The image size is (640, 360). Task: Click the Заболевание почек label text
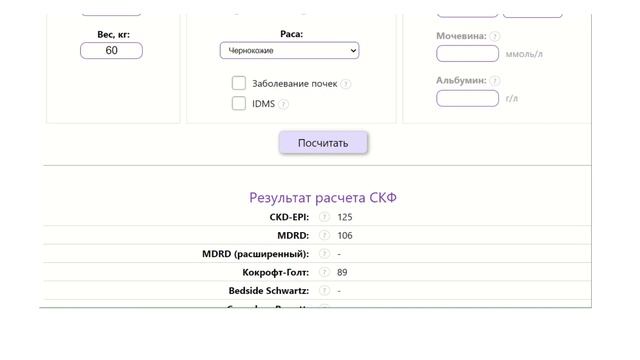[x=295, y=84]
